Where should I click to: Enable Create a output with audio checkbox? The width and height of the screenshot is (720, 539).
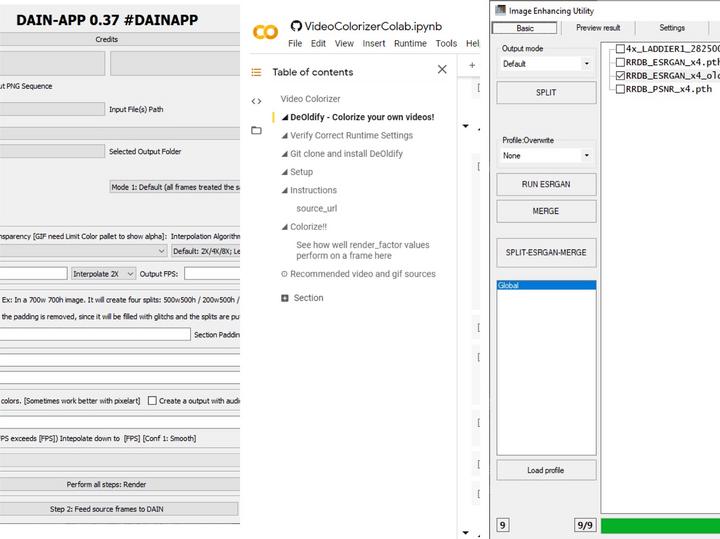(x=152, y=401)
